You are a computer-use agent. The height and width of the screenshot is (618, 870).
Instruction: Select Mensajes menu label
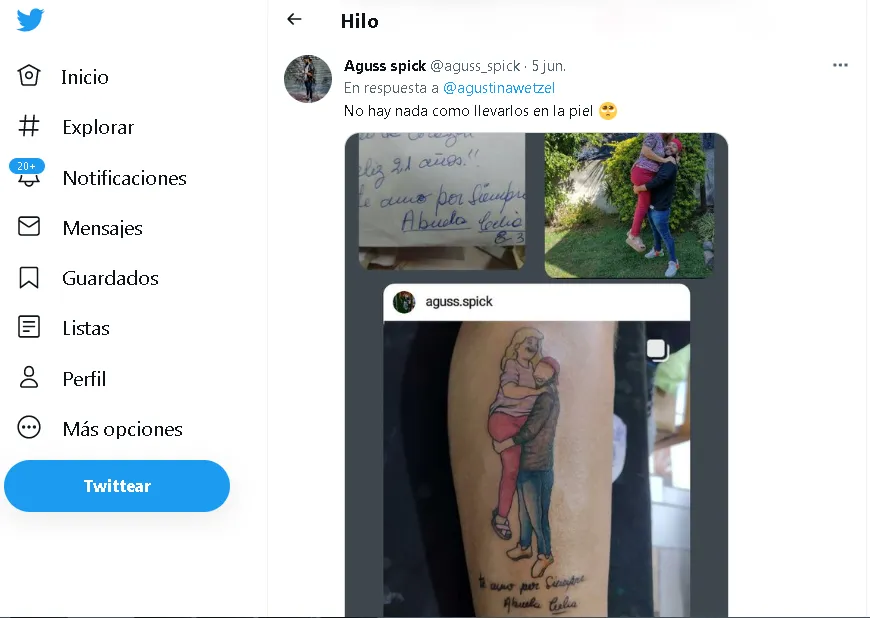tap(102, 228)
